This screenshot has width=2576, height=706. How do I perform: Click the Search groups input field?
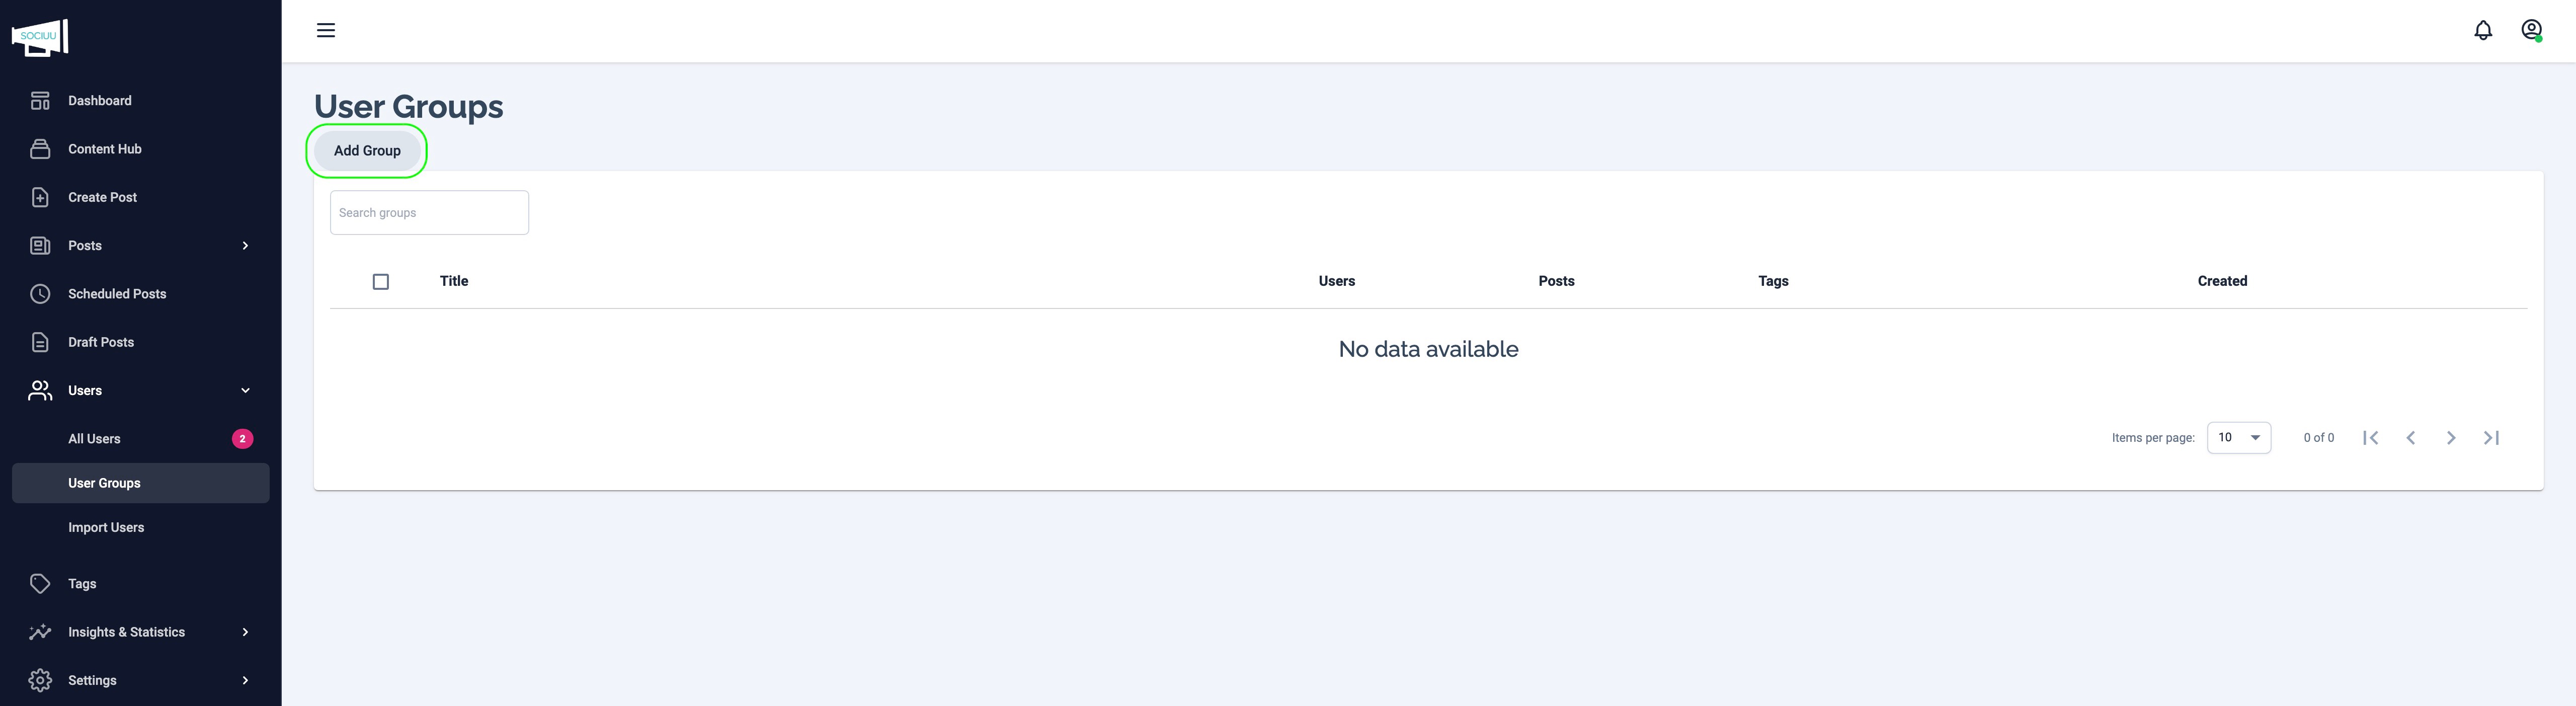click(429, 213)
